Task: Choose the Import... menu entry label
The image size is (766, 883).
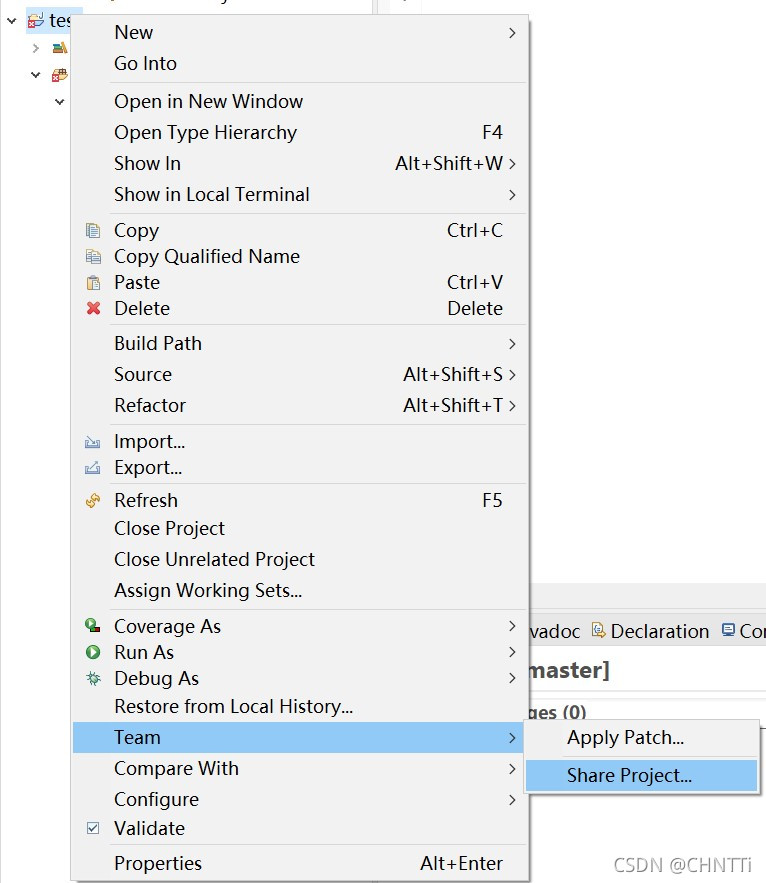Action: coord(149,442)
